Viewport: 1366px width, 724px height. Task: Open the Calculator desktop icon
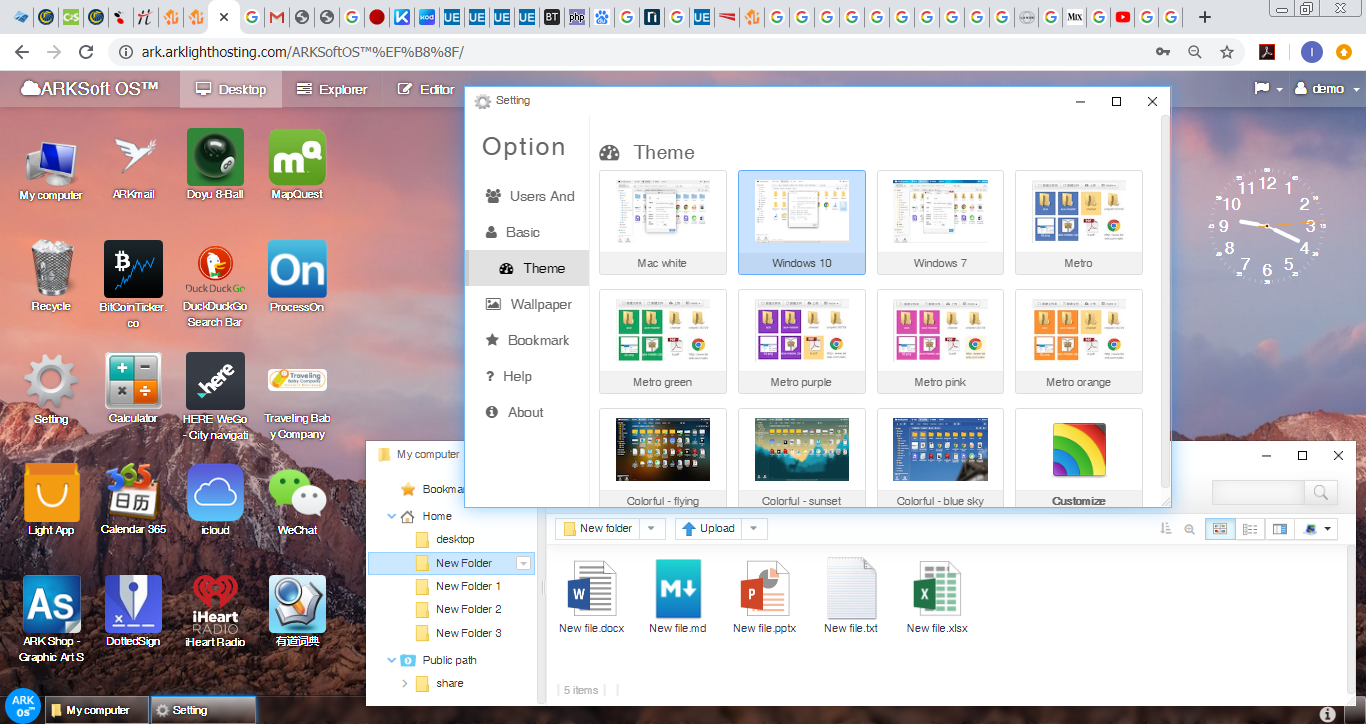133,383
